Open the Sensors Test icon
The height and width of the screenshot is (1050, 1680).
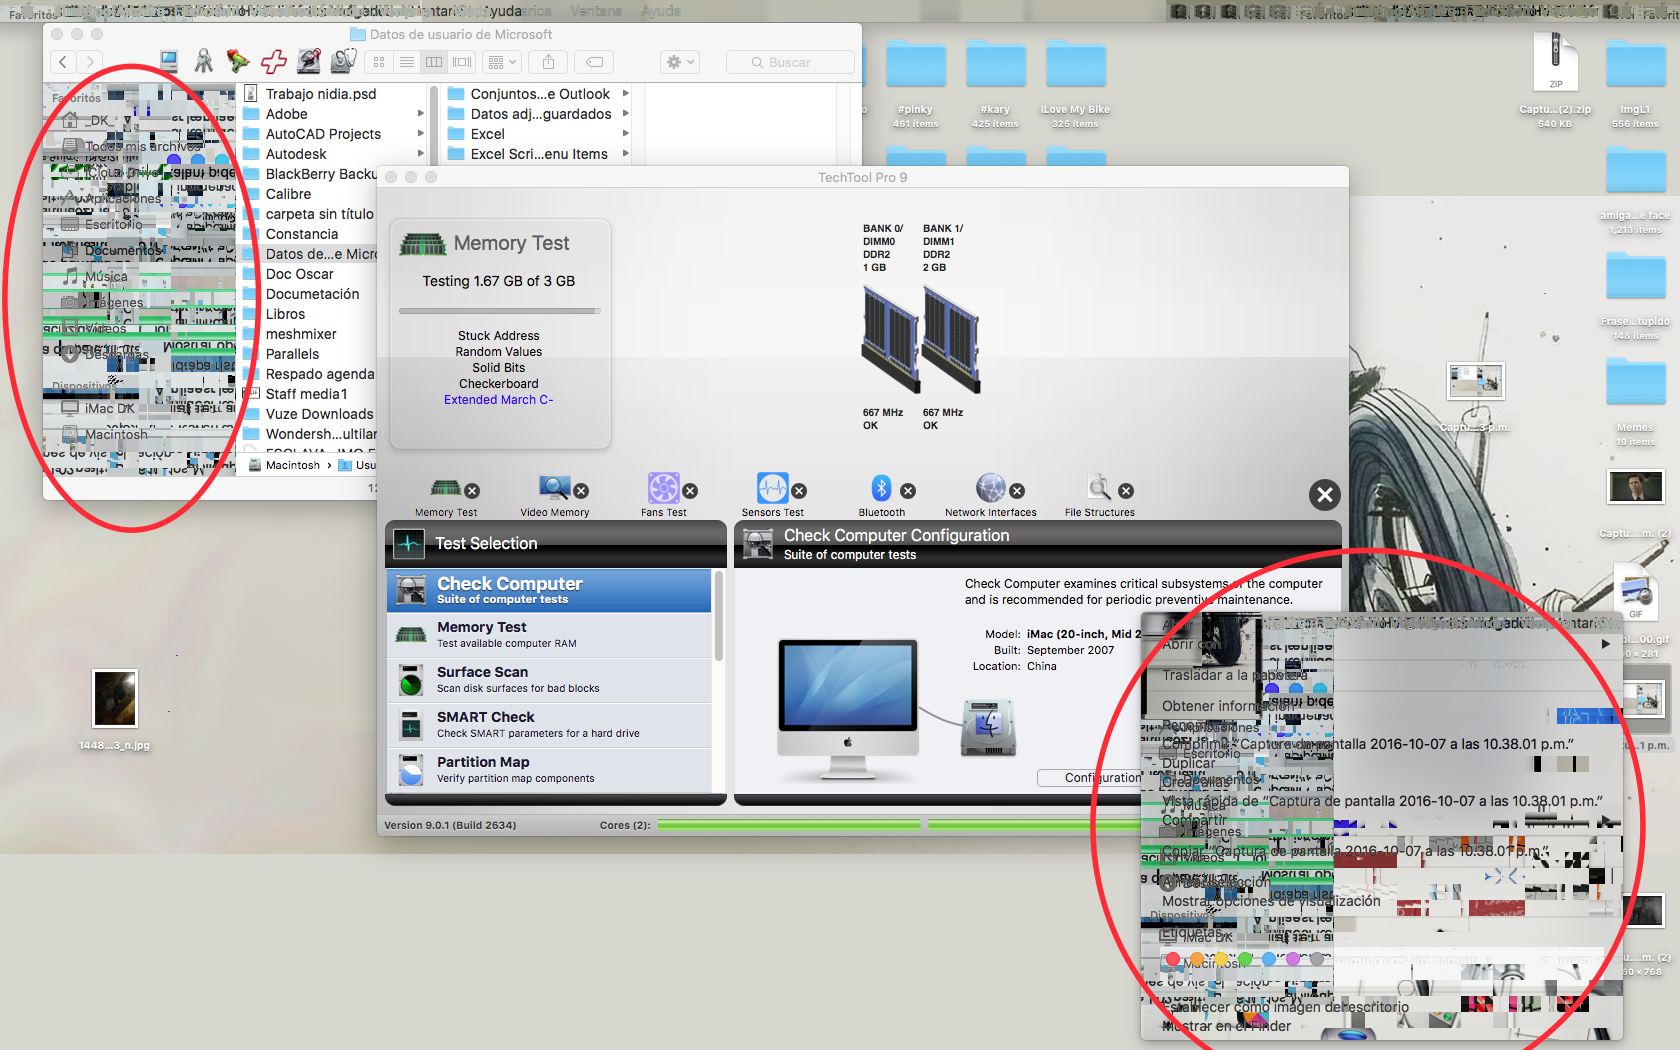coord(772,488)
